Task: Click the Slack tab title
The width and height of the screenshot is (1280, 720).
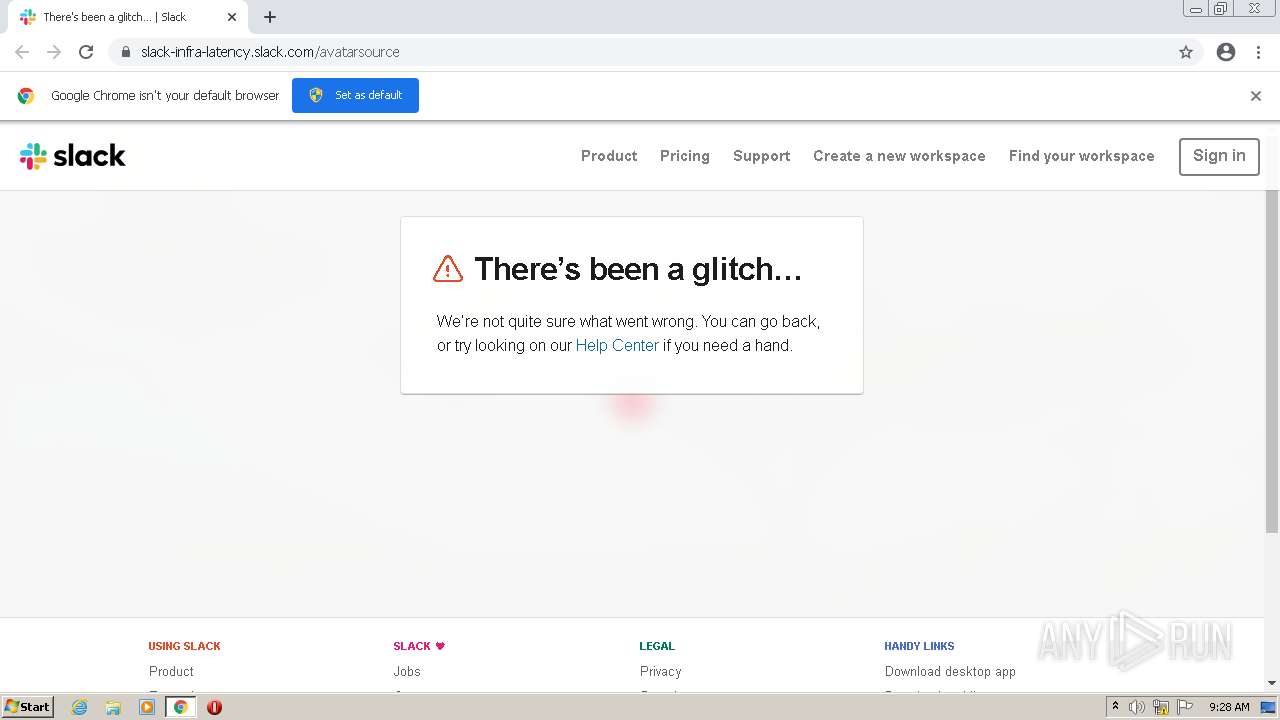Action: 115,17
